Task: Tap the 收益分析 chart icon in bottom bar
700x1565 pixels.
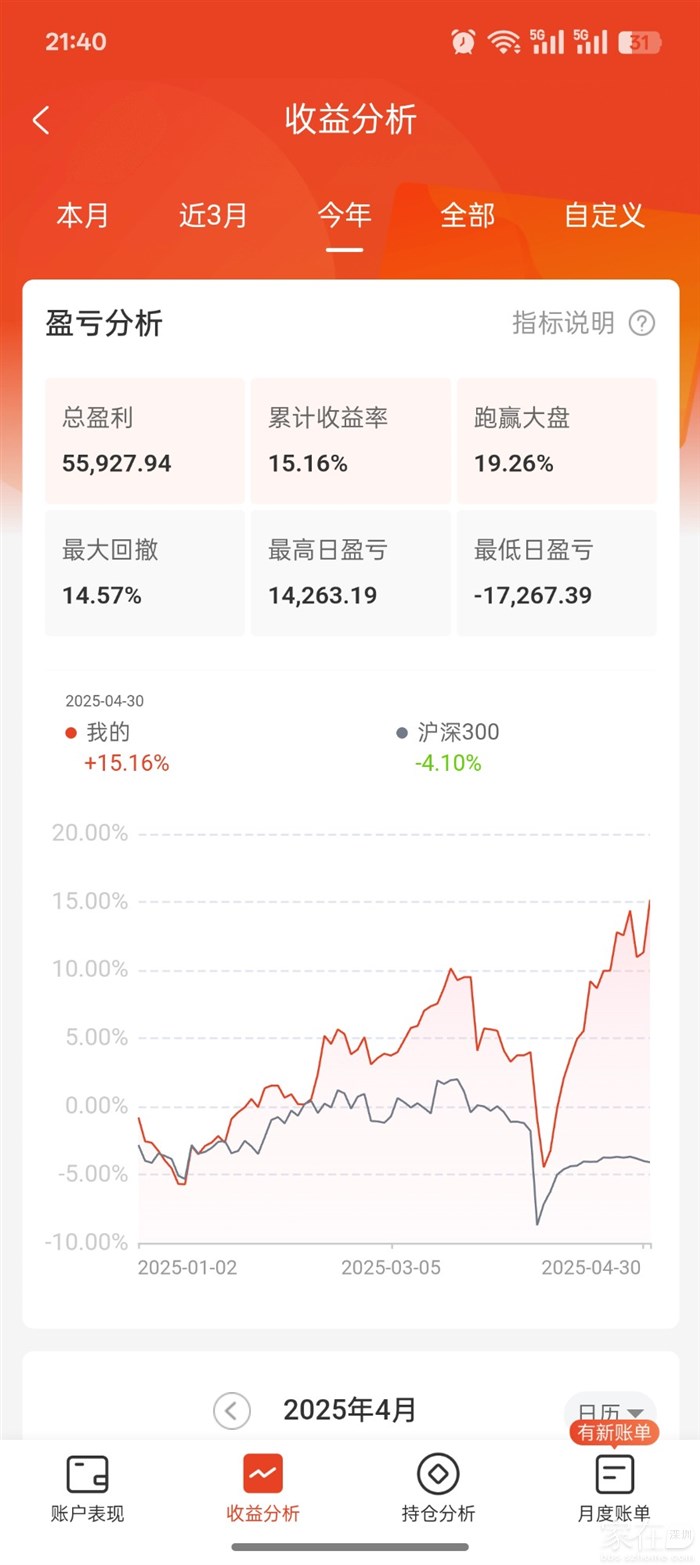Action: [x=263, y=1474]
